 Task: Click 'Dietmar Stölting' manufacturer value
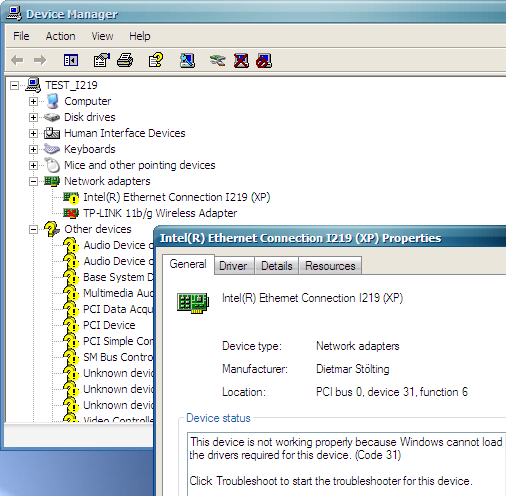point(353,369)
